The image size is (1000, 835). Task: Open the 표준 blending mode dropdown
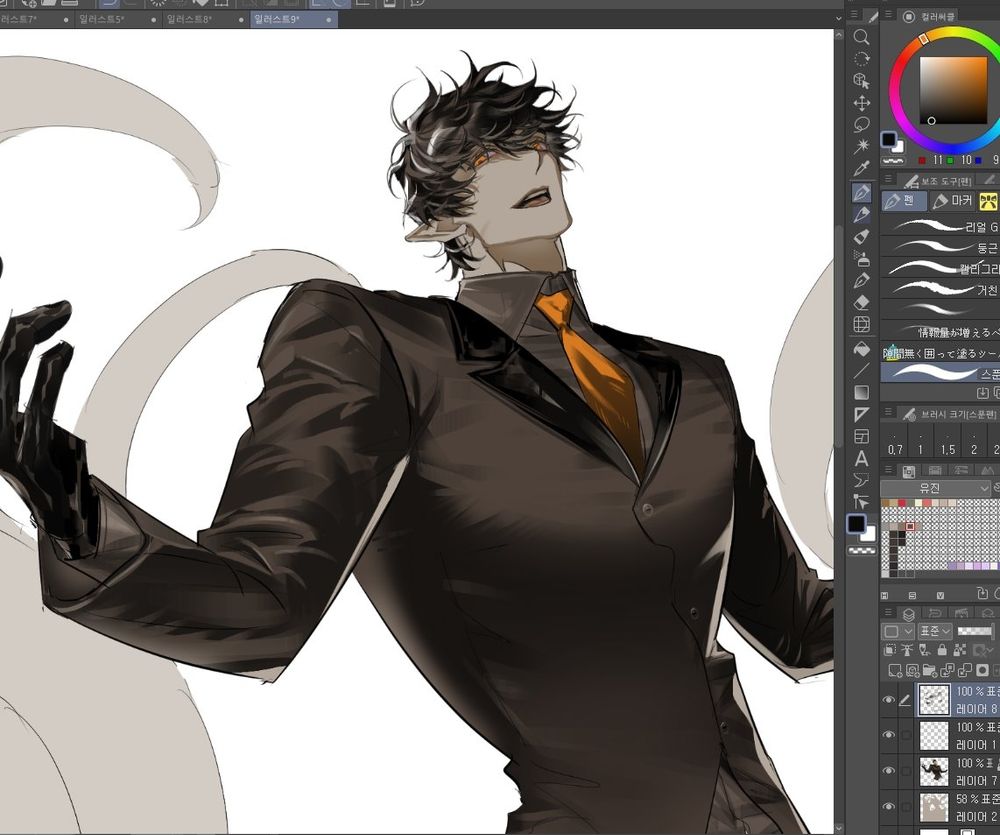coord(935,632)
